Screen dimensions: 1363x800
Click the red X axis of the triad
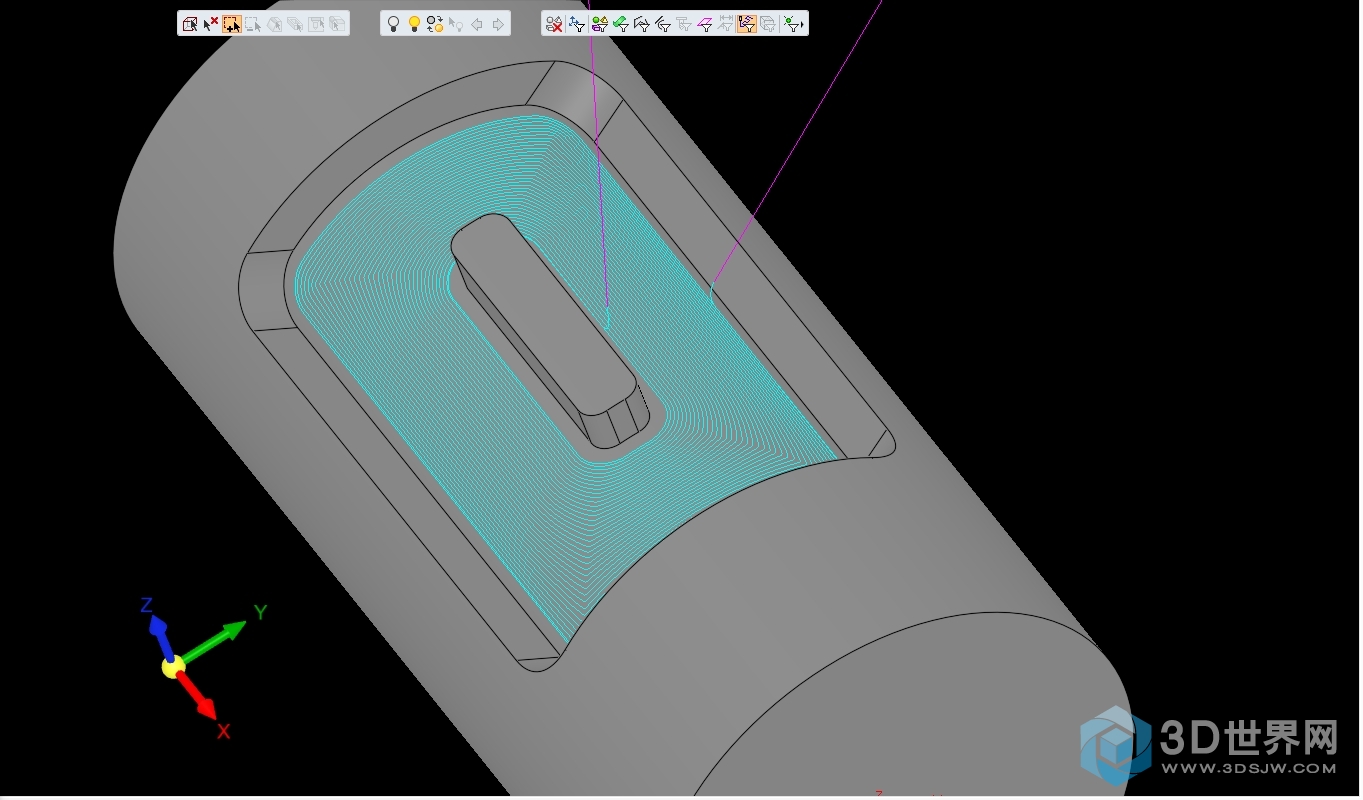(199, 695)
